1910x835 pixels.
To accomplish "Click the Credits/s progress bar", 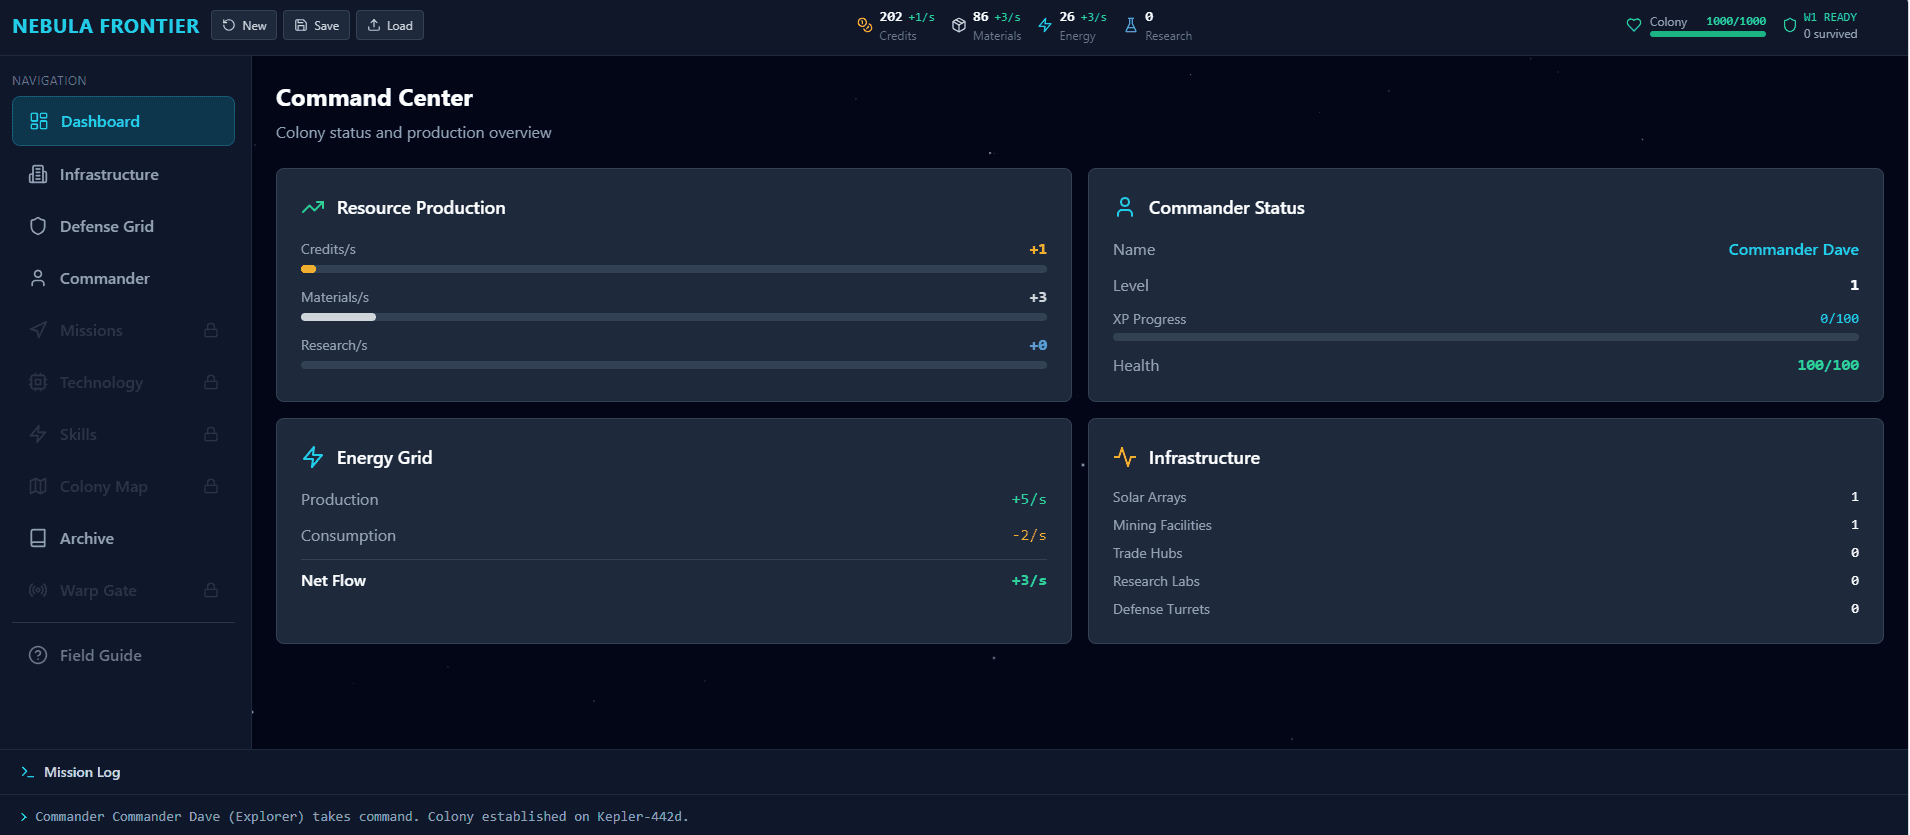I will click(x=674, y=269).
